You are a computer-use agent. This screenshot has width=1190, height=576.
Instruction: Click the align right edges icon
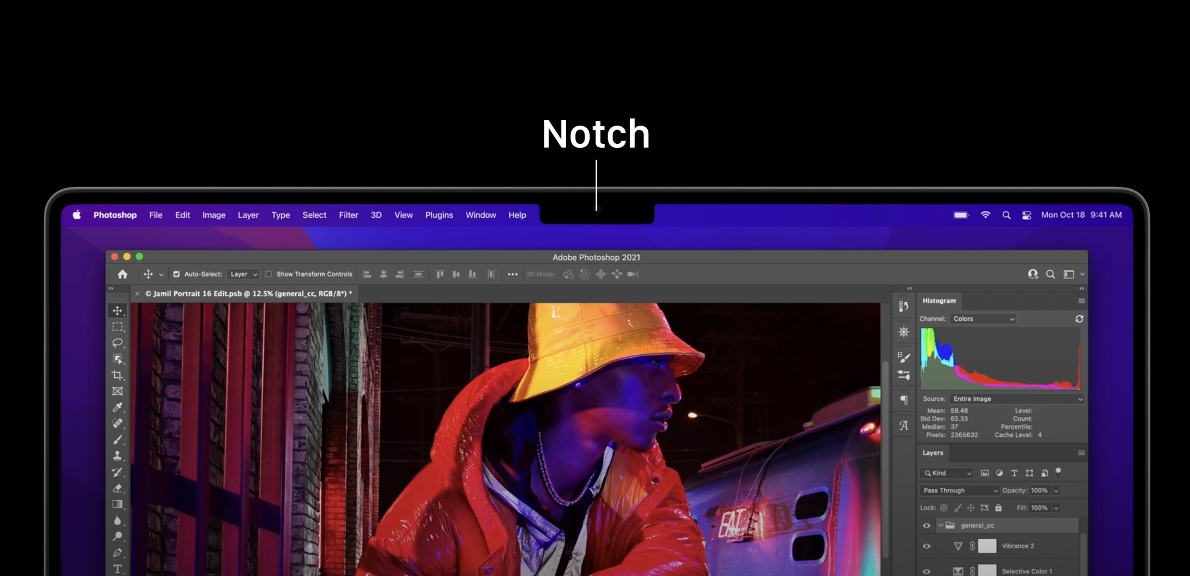399,274
